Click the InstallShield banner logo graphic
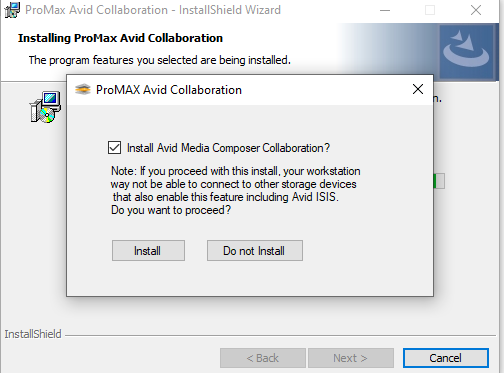 (466, 52)
